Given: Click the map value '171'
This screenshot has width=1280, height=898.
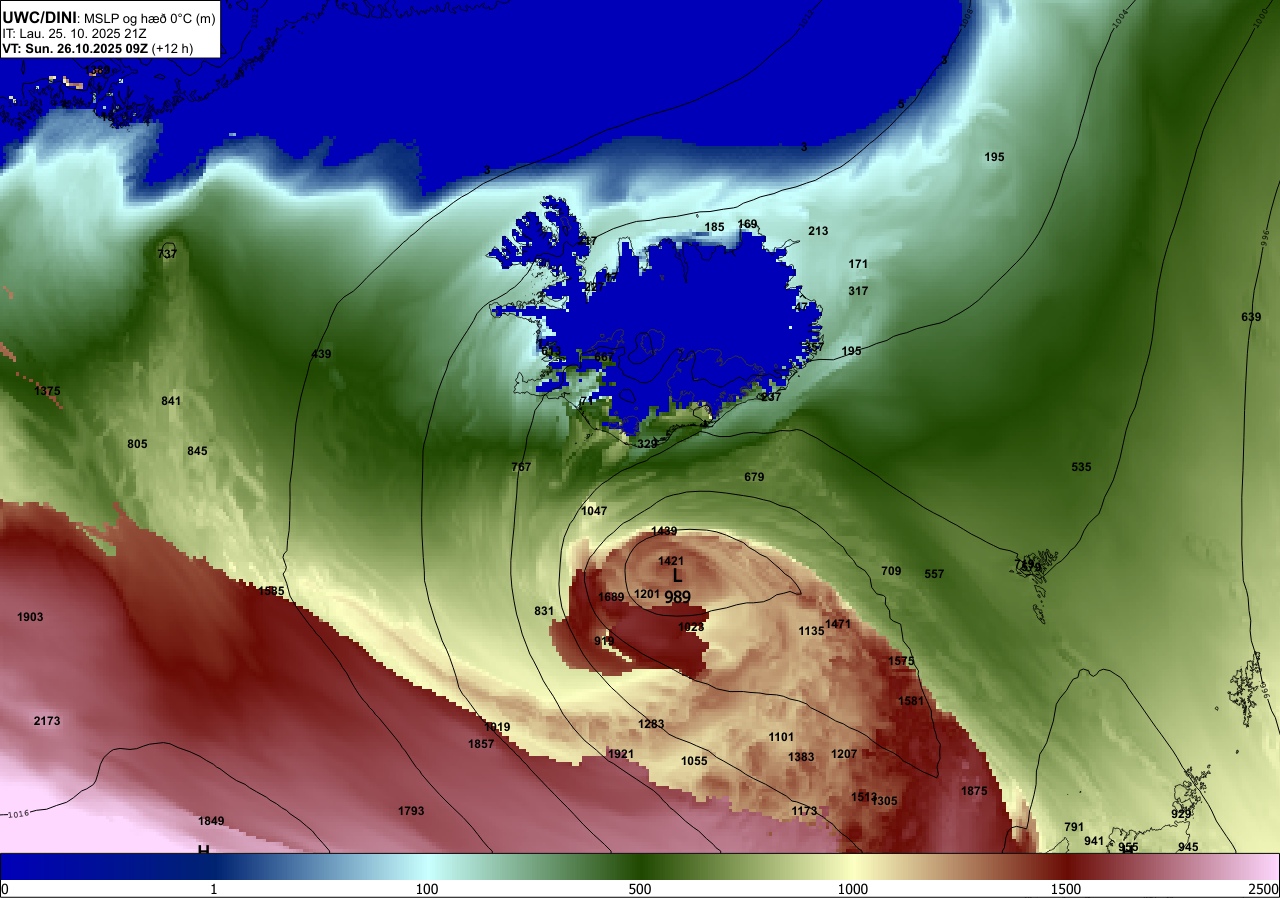Looking at the screenshot, I should tap(858, 264).
